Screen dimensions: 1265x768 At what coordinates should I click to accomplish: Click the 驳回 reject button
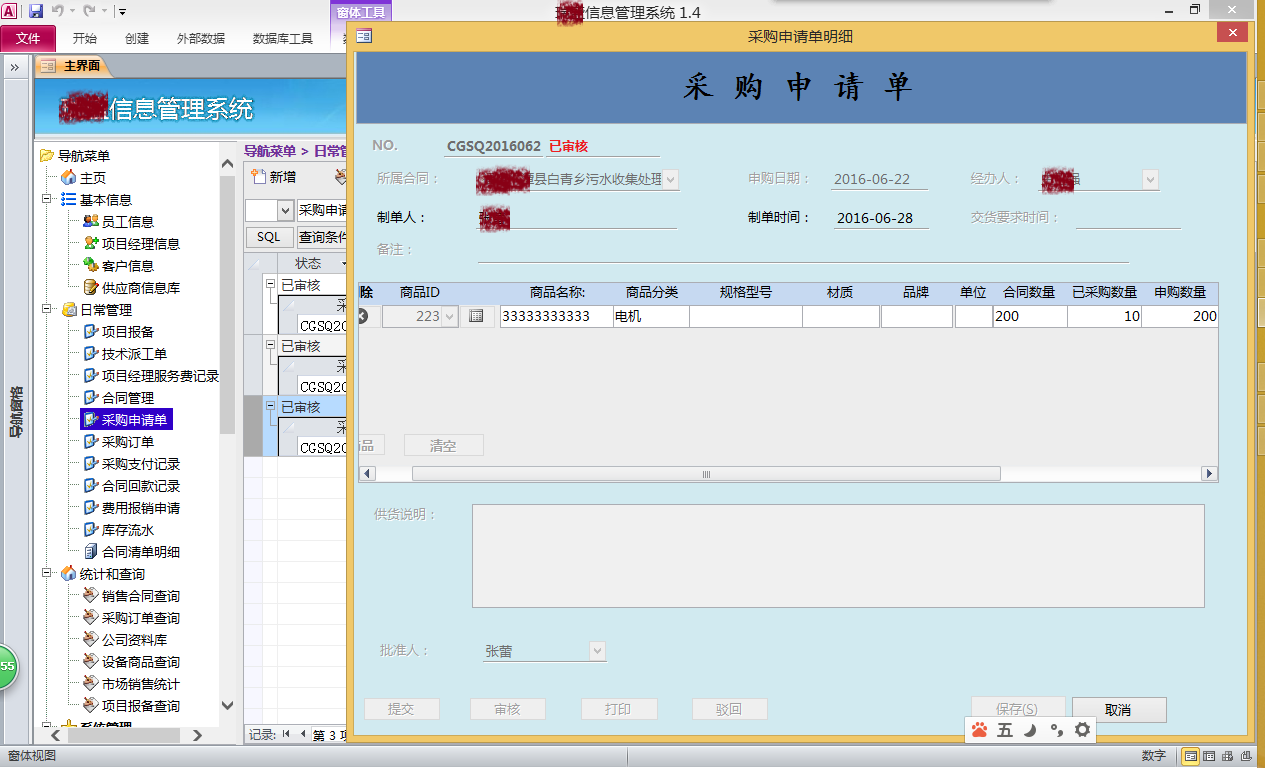(729, 709)
